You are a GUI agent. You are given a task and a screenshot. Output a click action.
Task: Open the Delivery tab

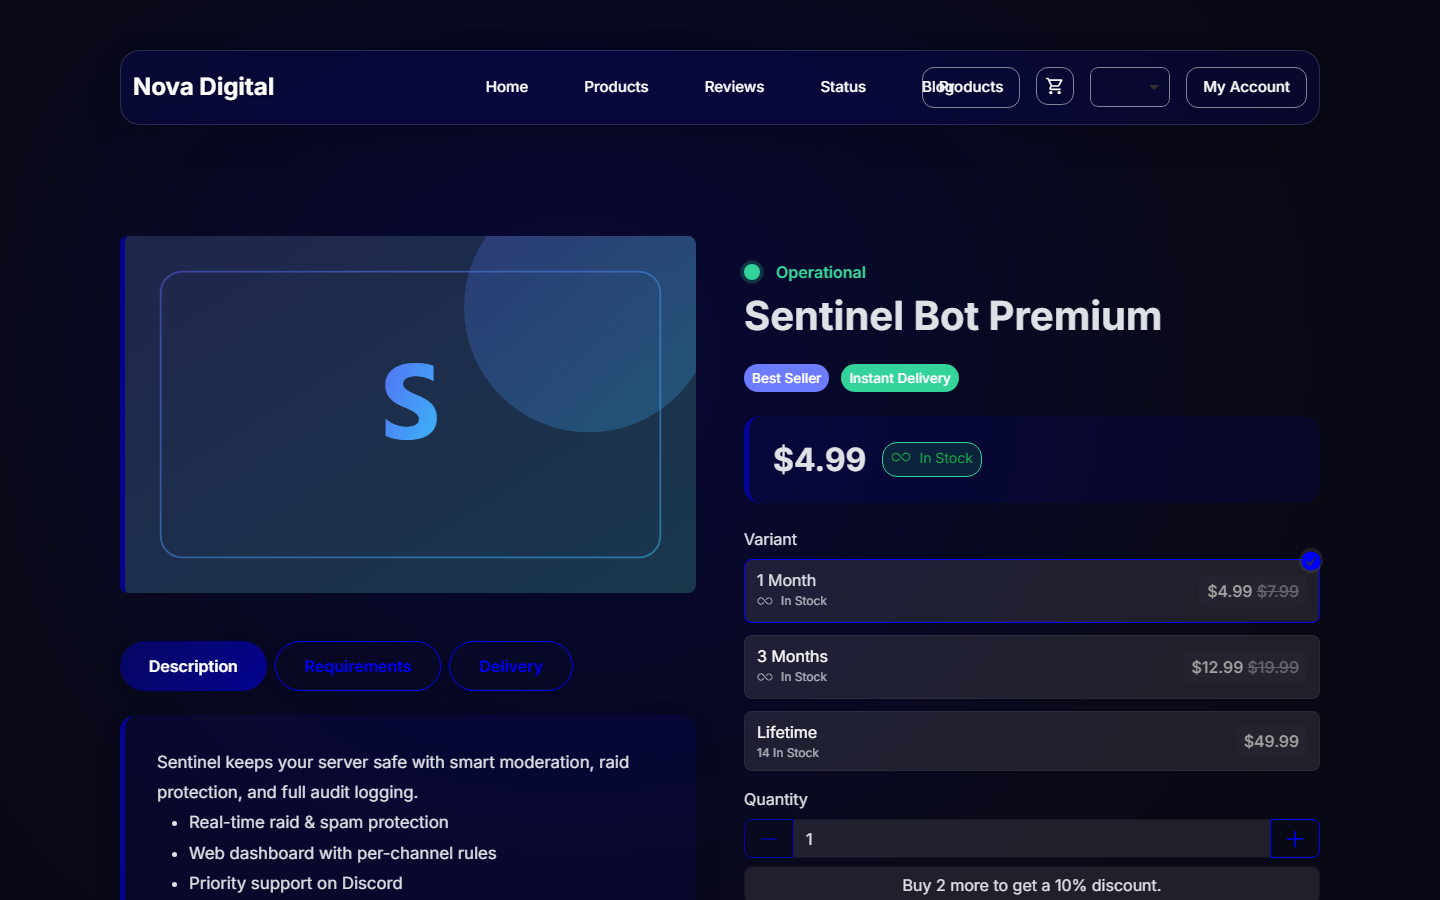511,666
